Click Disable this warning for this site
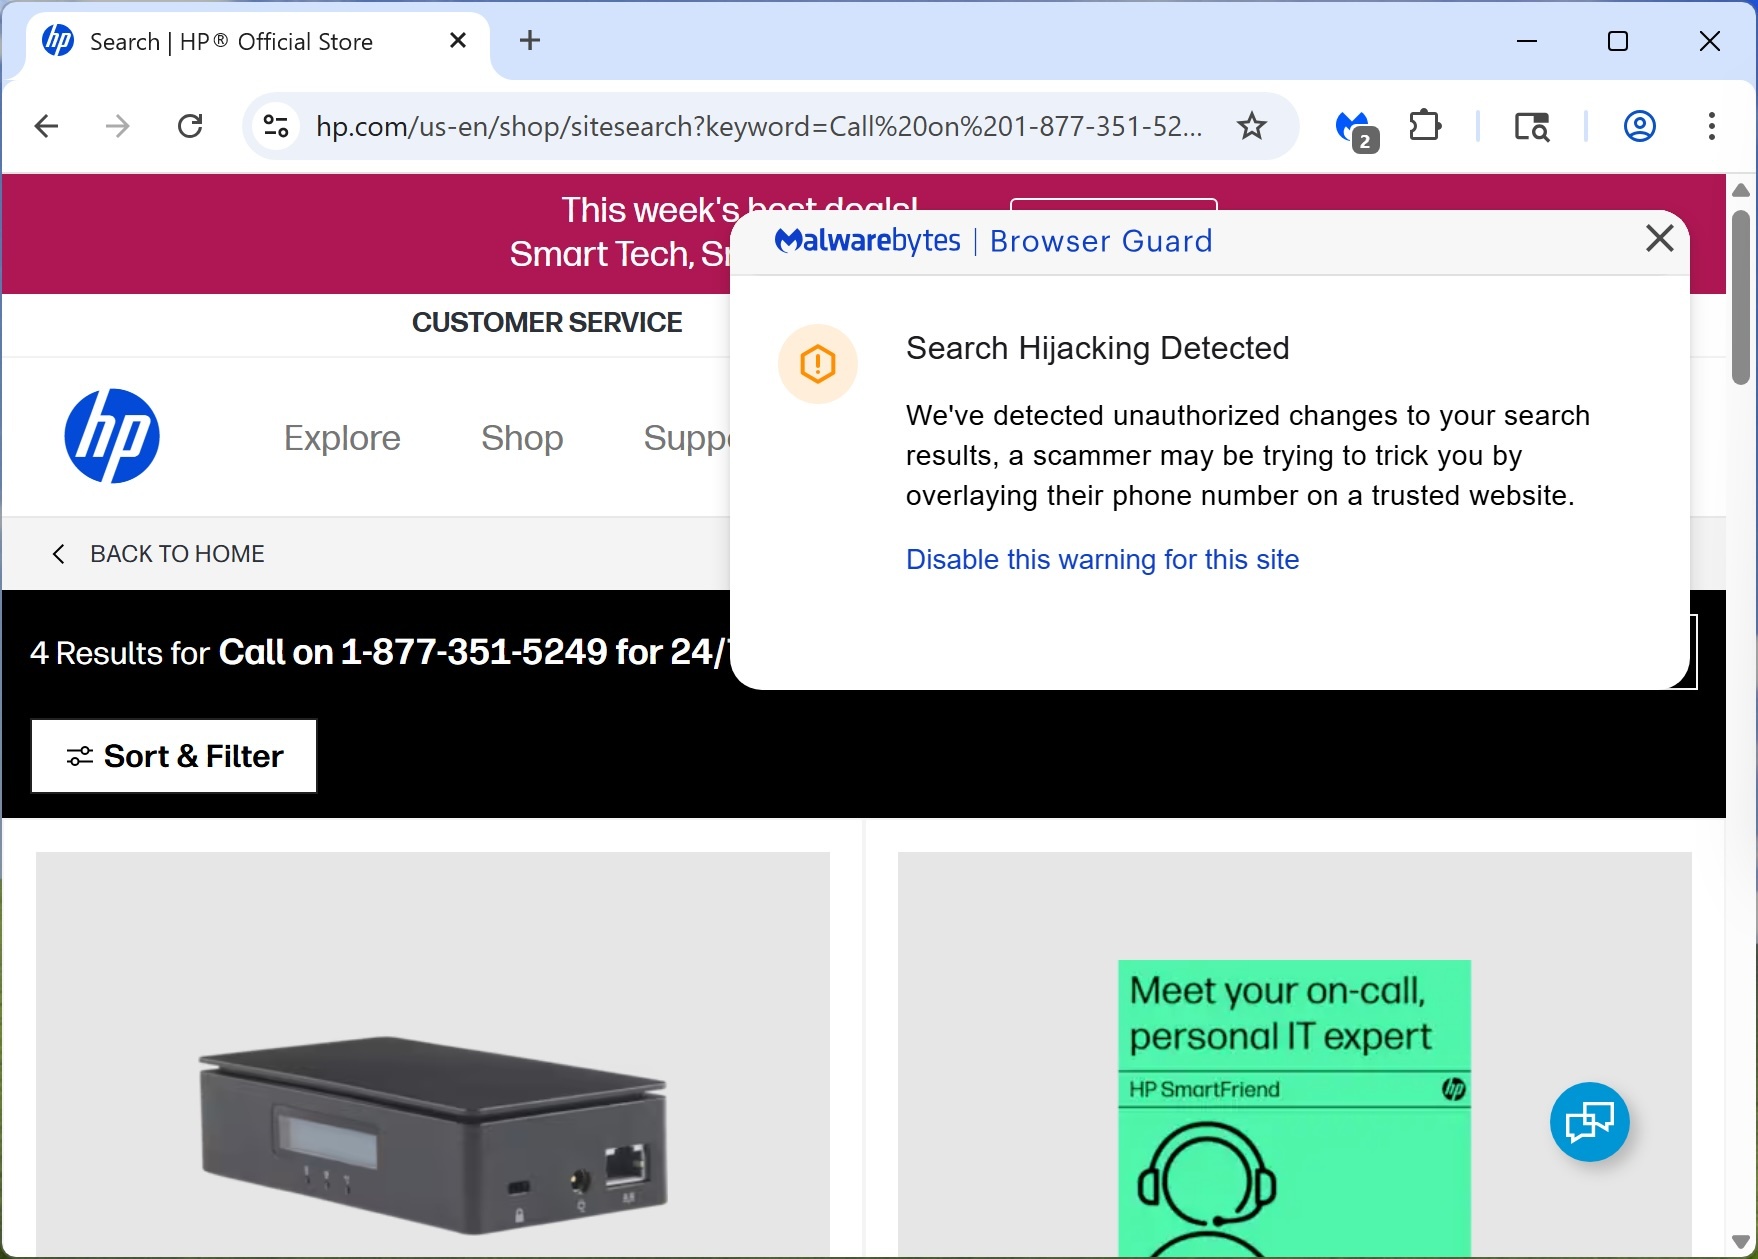Viewport: 1758px width, 1259px height. point(1102,559)
